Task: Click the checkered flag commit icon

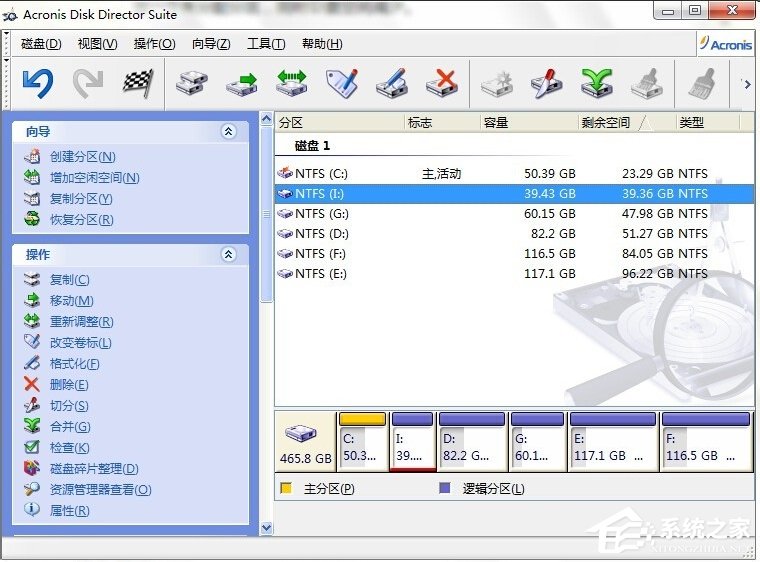Action: click(137, 83)
